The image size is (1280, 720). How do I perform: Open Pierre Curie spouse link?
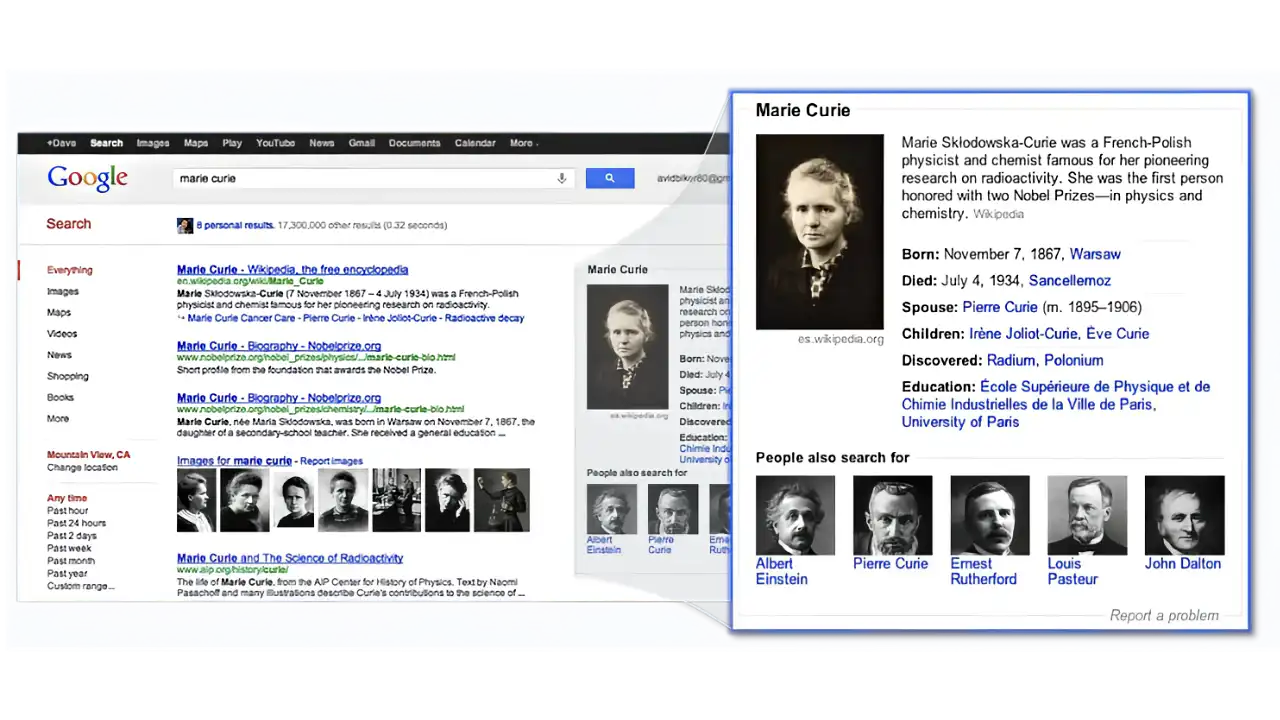(1000, 307)
